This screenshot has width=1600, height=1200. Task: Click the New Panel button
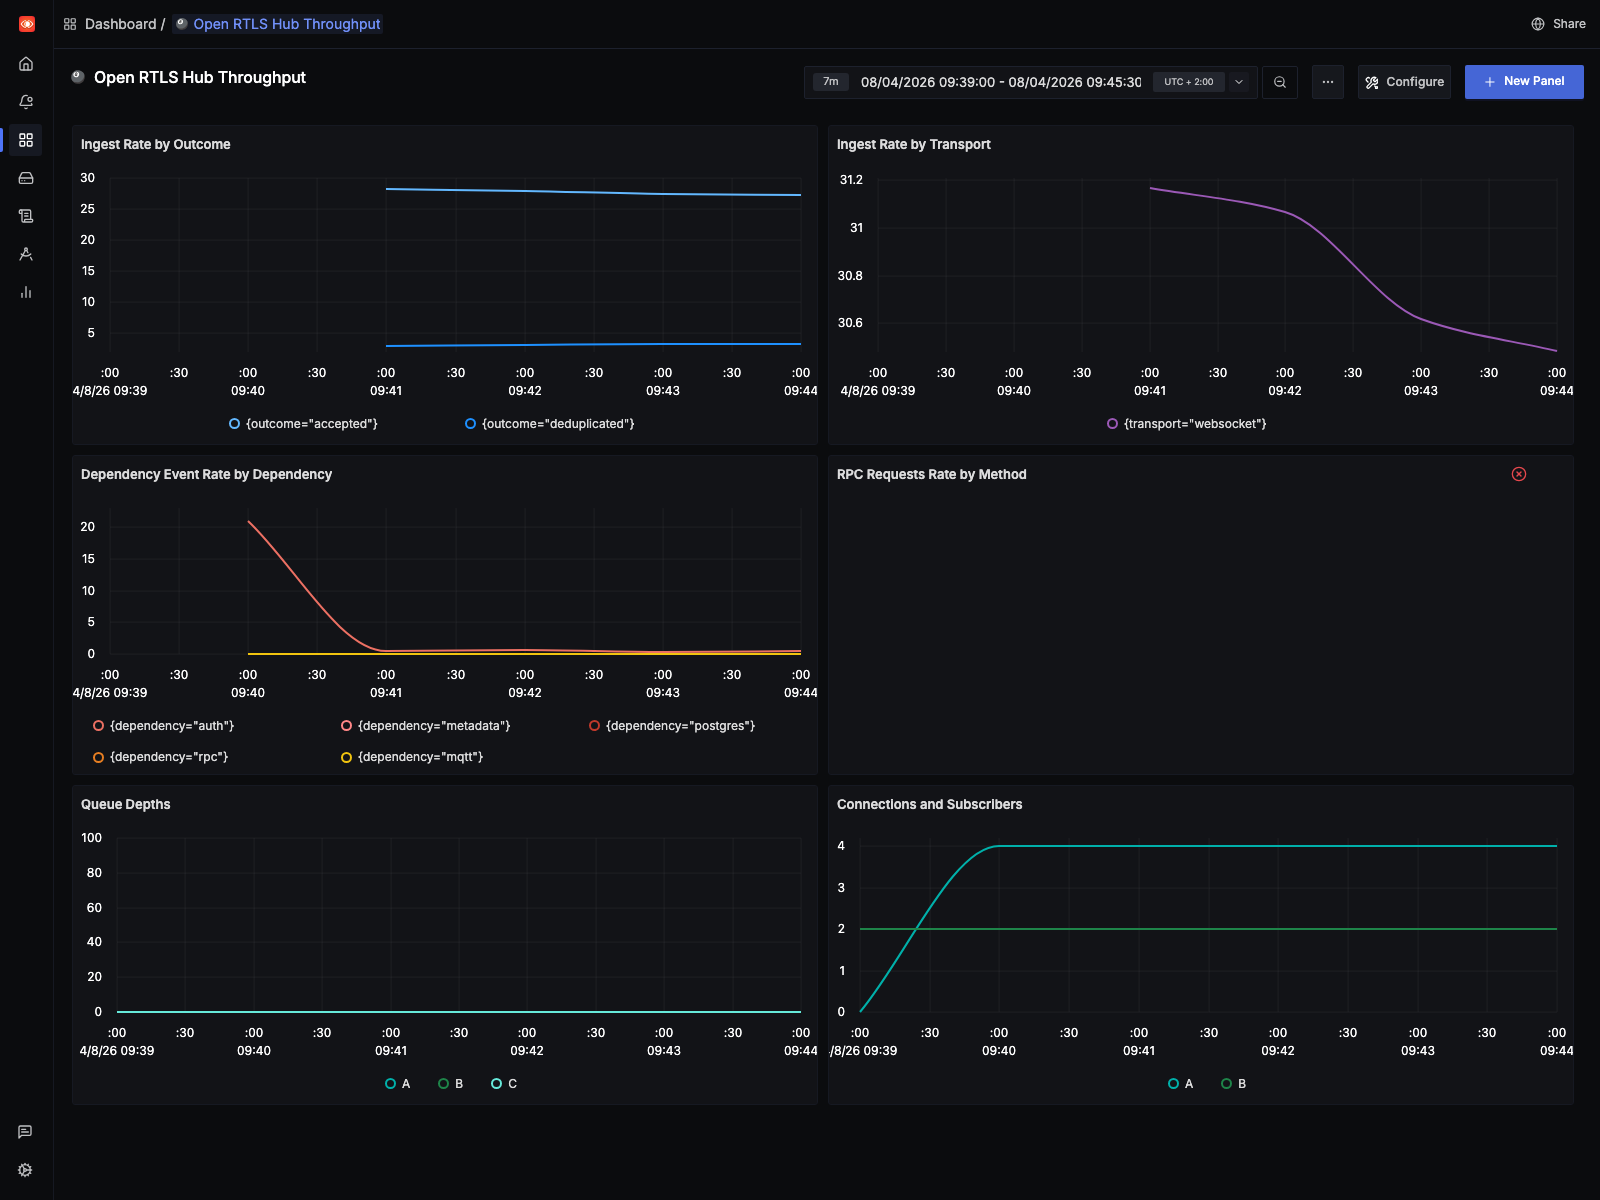pos(1524,82)
